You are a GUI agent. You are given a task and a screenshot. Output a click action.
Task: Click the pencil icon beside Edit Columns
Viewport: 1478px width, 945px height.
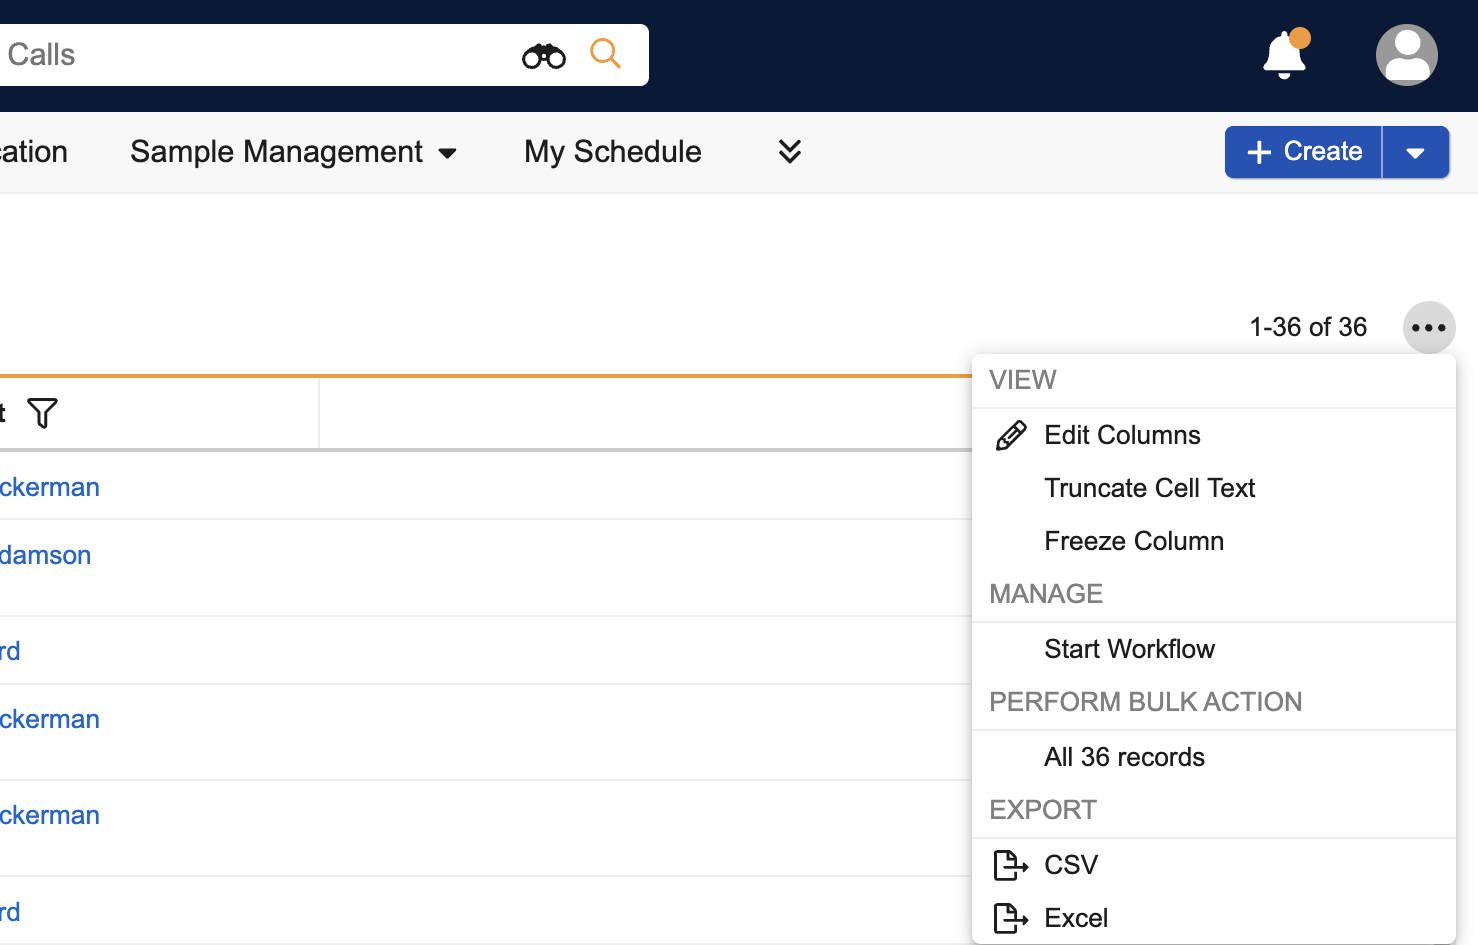coord(1010,436)
